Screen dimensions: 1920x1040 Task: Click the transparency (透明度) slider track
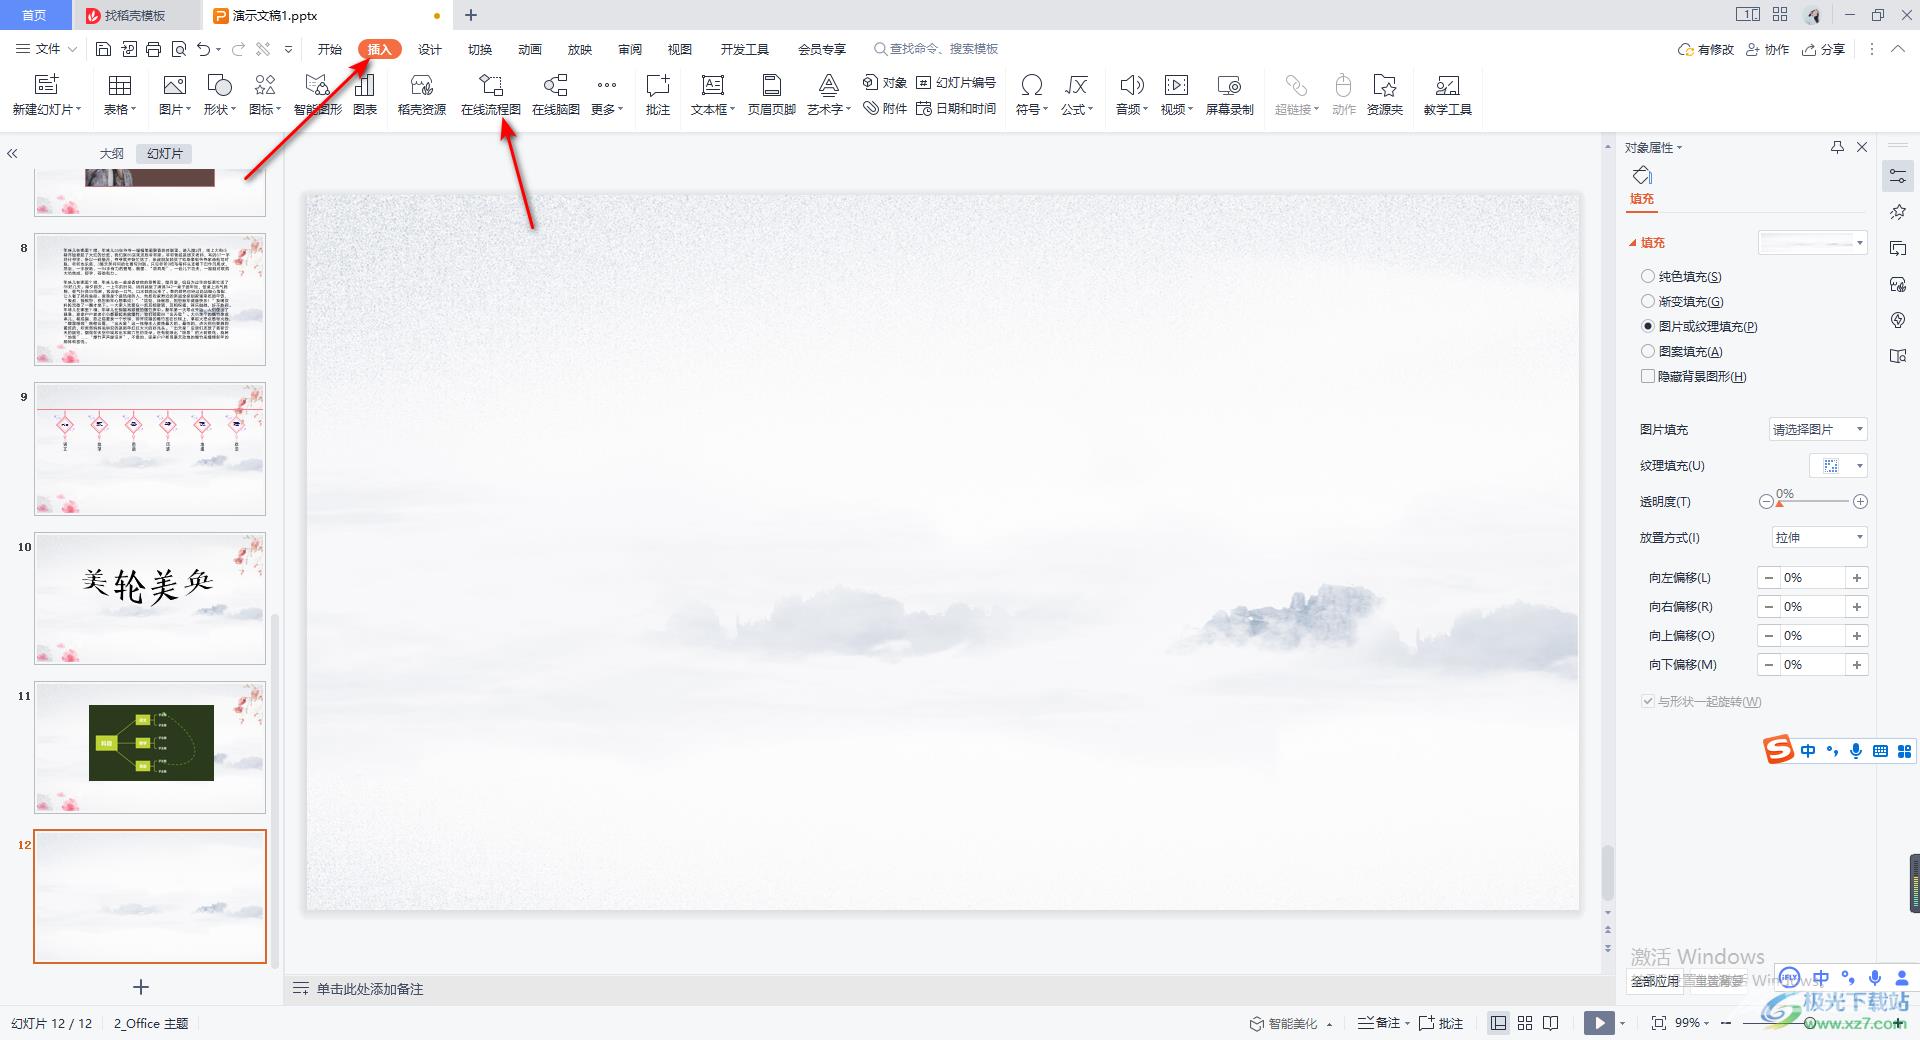1812,501
